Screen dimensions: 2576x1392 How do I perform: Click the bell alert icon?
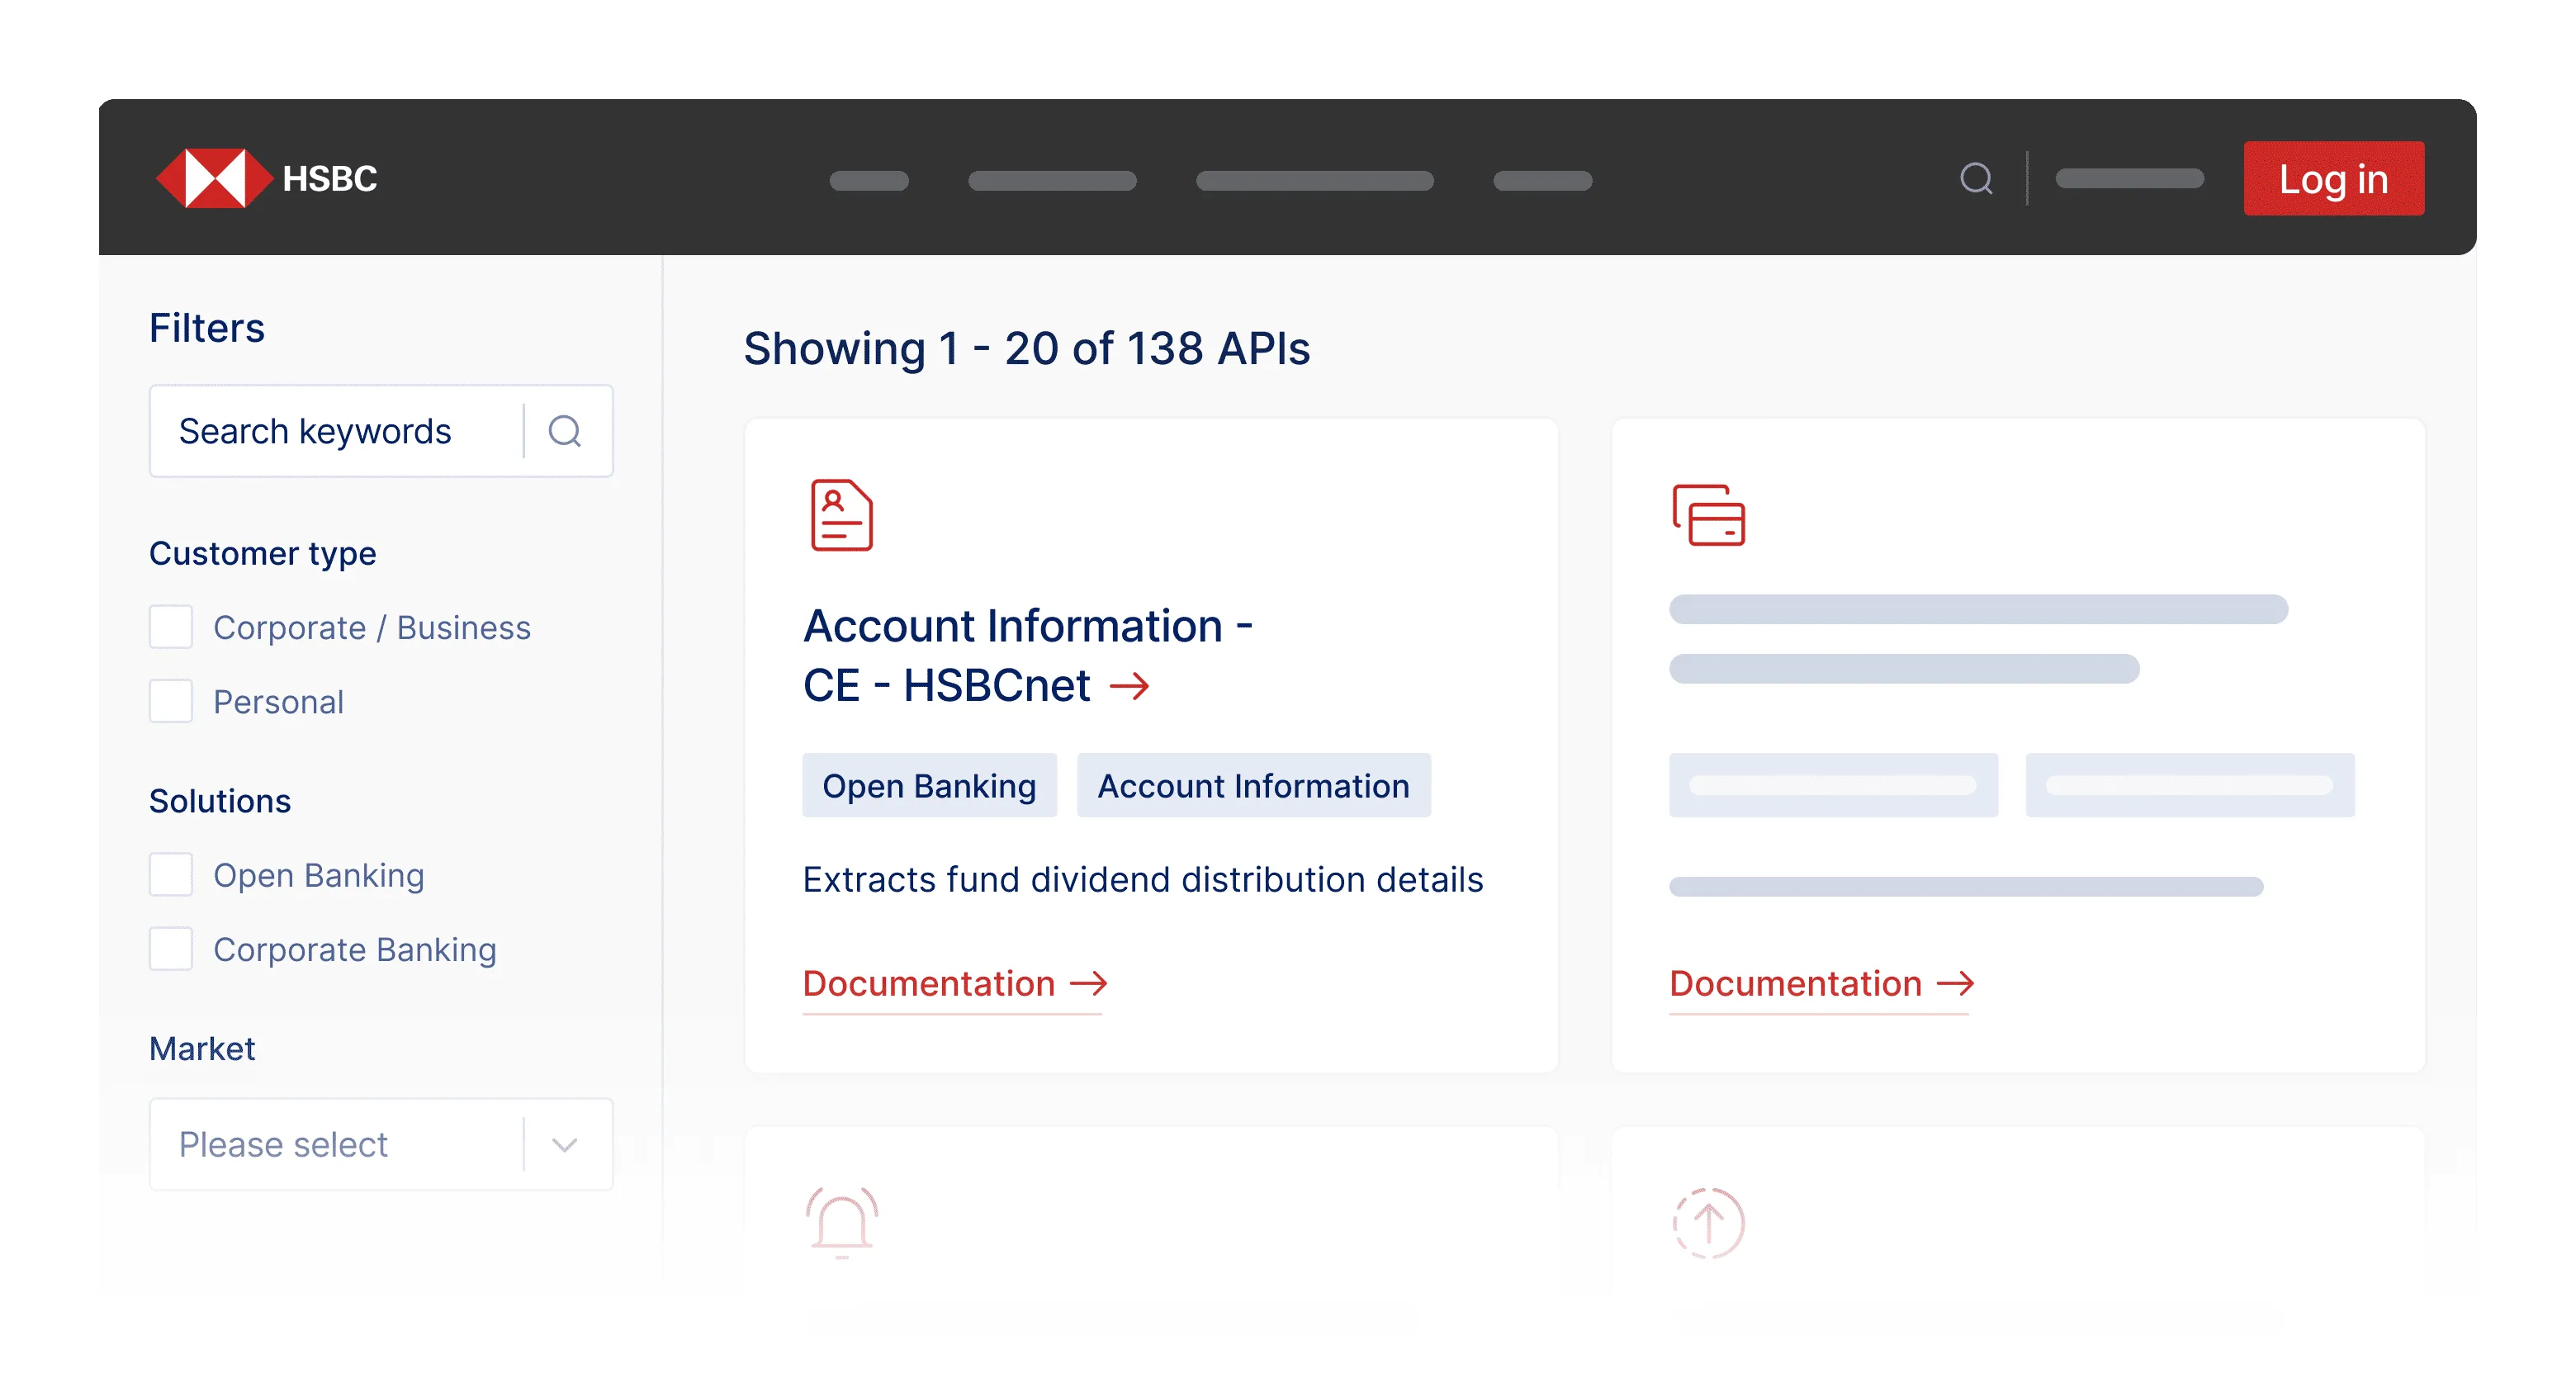point(841,1221)
